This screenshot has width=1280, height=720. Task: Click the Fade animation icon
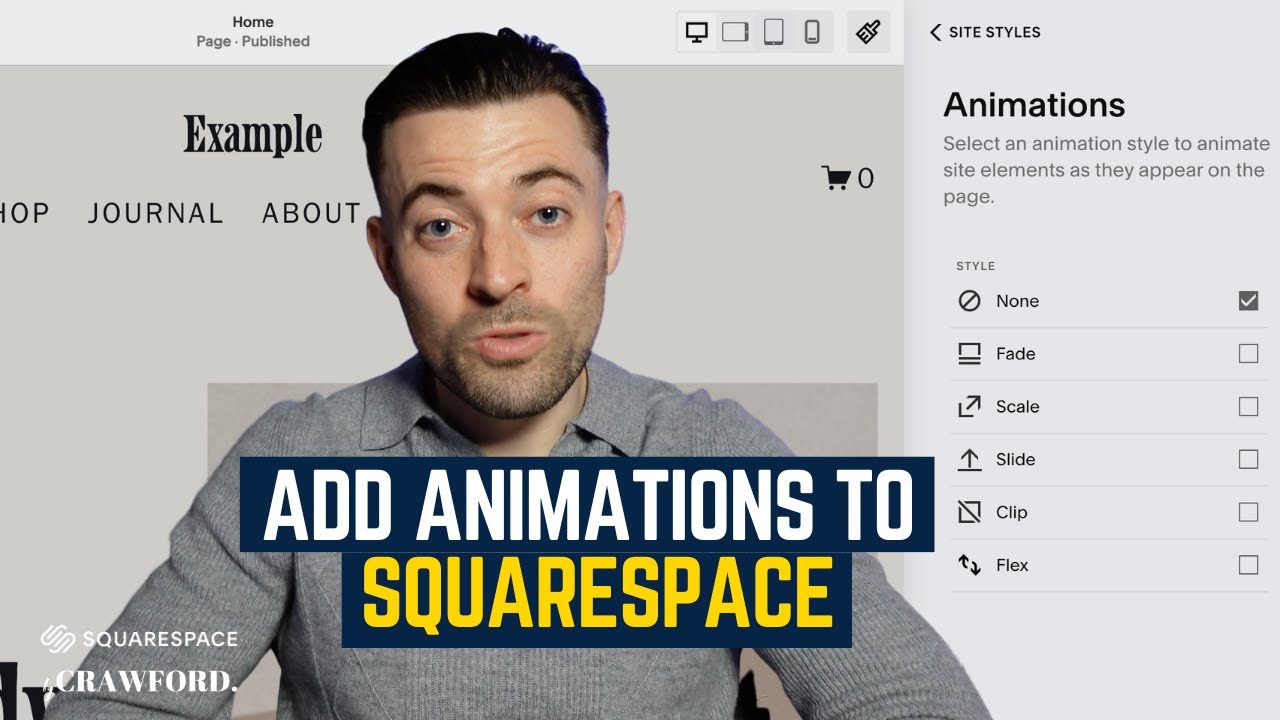(969, 354)
